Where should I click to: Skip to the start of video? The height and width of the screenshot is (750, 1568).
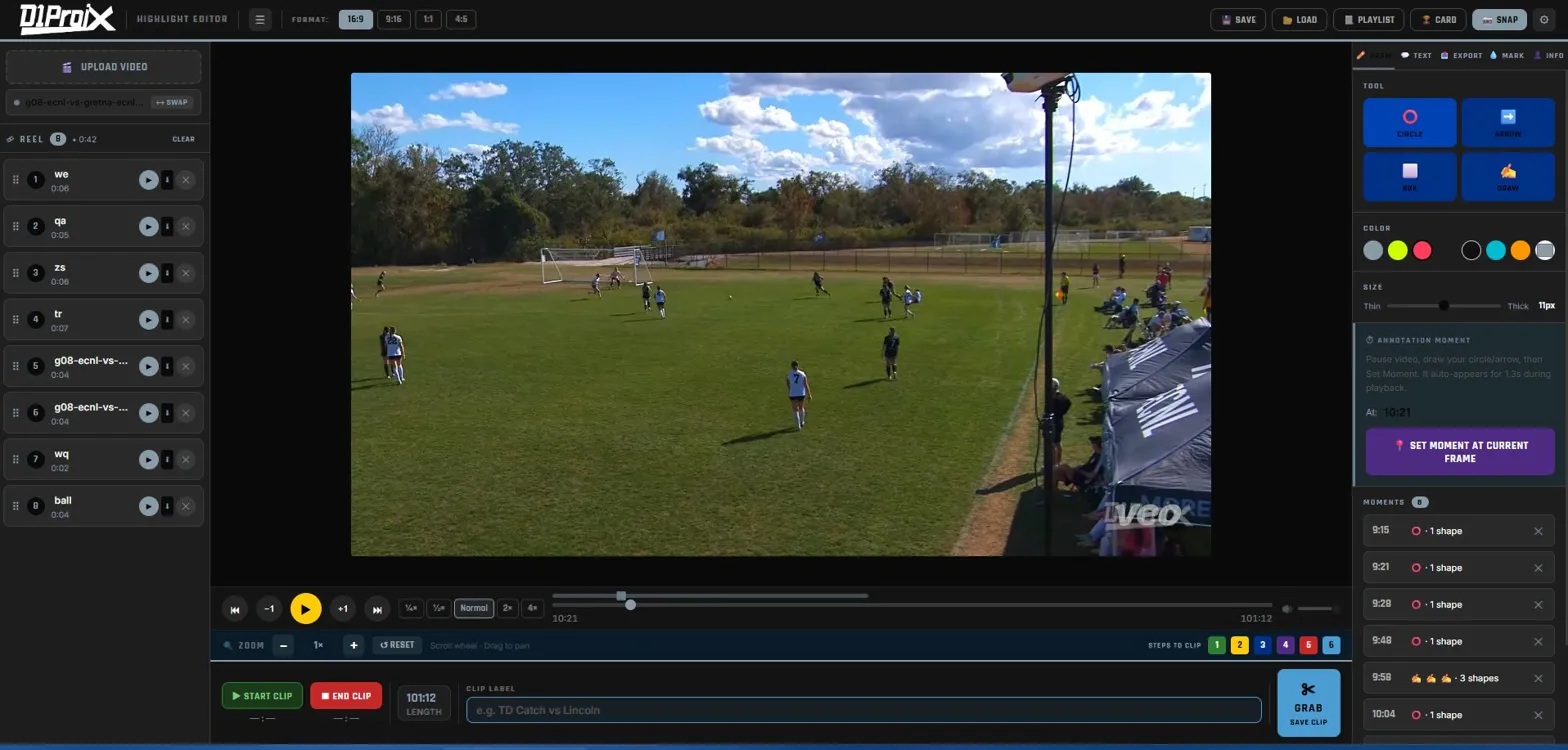click(235, 609)
